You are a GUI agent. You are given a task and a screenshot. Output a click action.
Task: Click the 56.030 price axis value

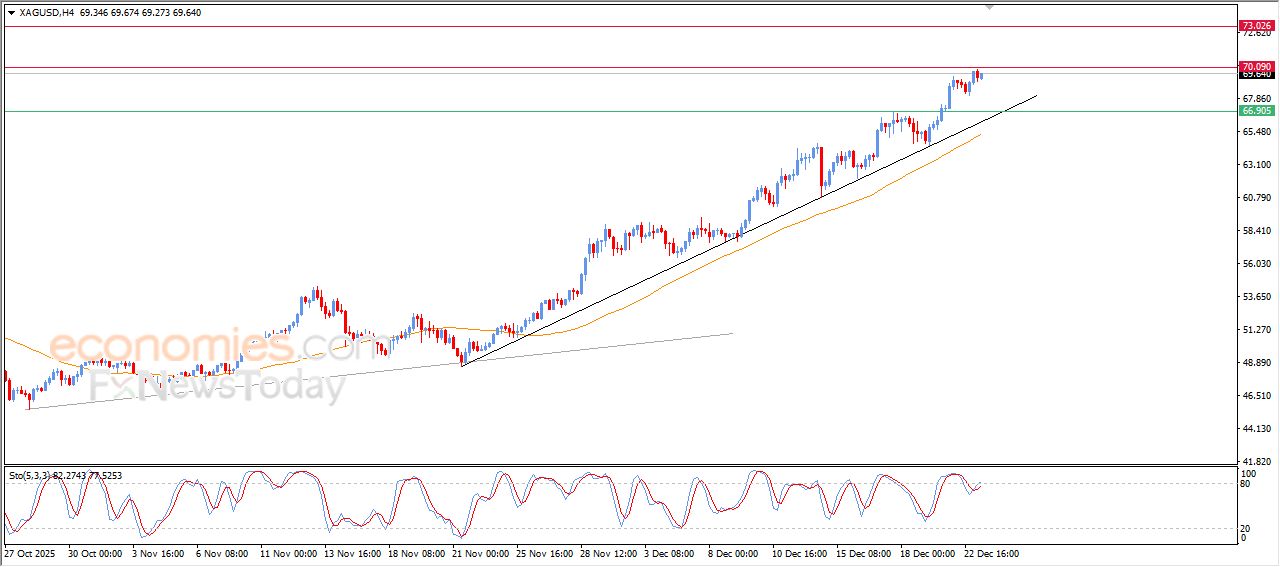[1255, 264]
